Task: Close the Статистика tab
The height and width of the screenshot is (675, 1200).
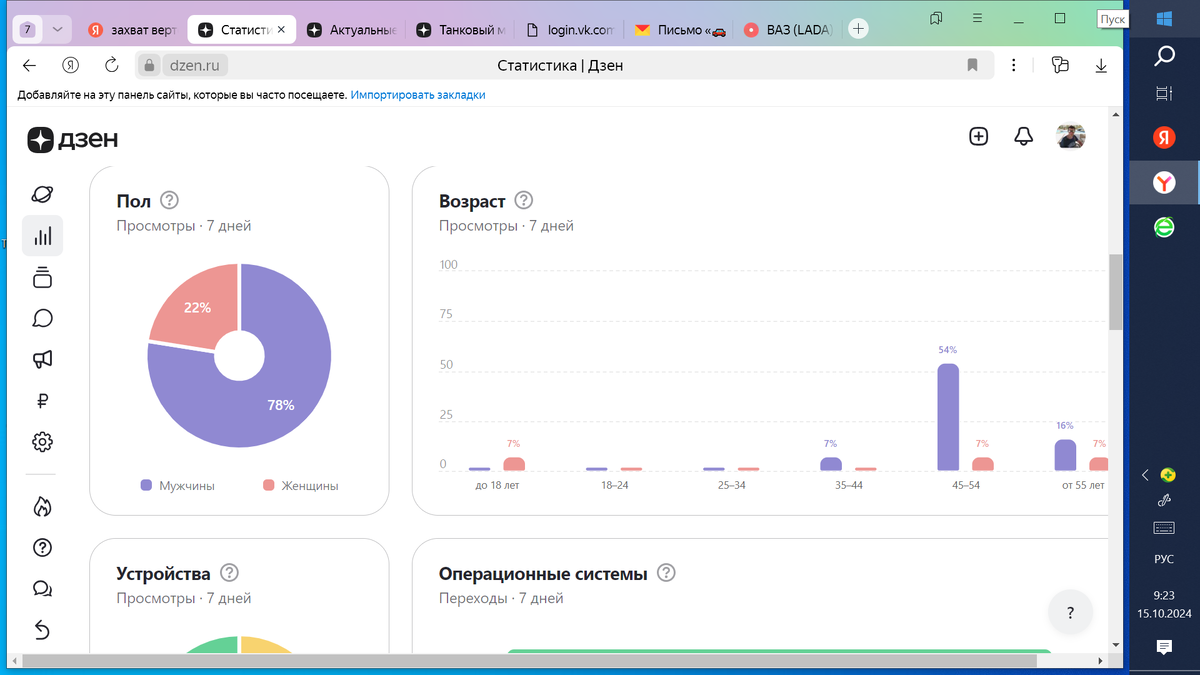Action: click(281, 30)
